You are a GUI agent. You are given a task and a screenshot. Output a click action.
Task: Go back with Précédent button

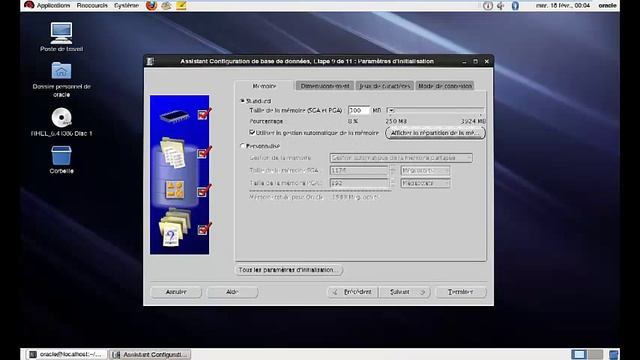(353, 292)
